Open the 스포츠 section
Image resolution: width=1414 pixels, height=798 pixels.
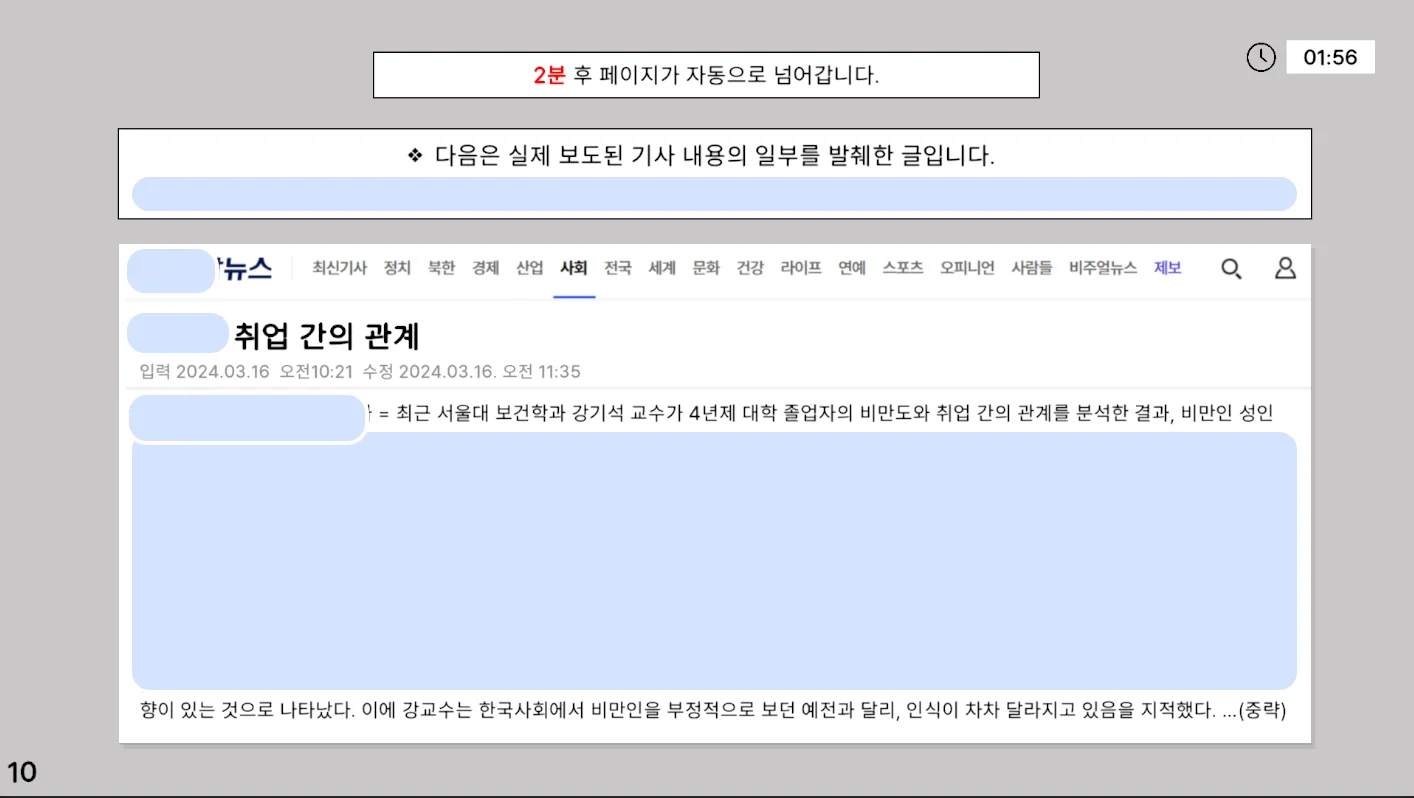[903, 268]
